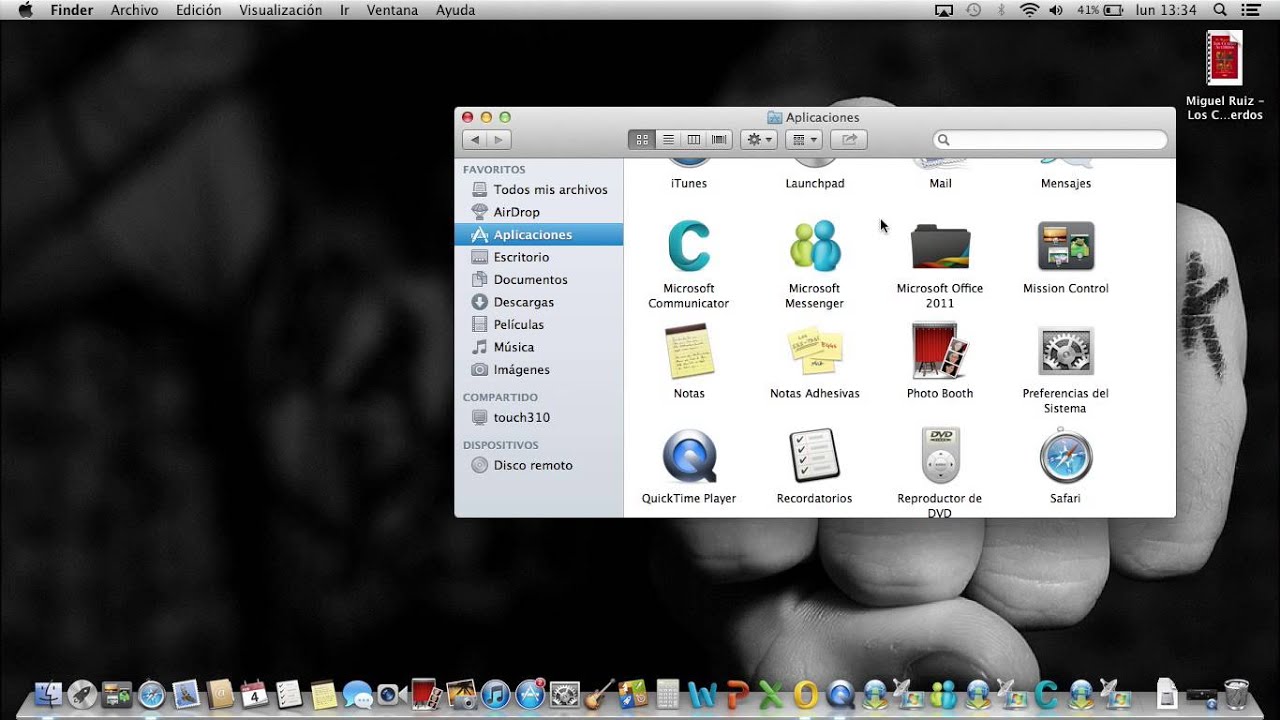The image size is (1280, 720).
Task: Switch Finder to icon view
Action: pos(642,140)
